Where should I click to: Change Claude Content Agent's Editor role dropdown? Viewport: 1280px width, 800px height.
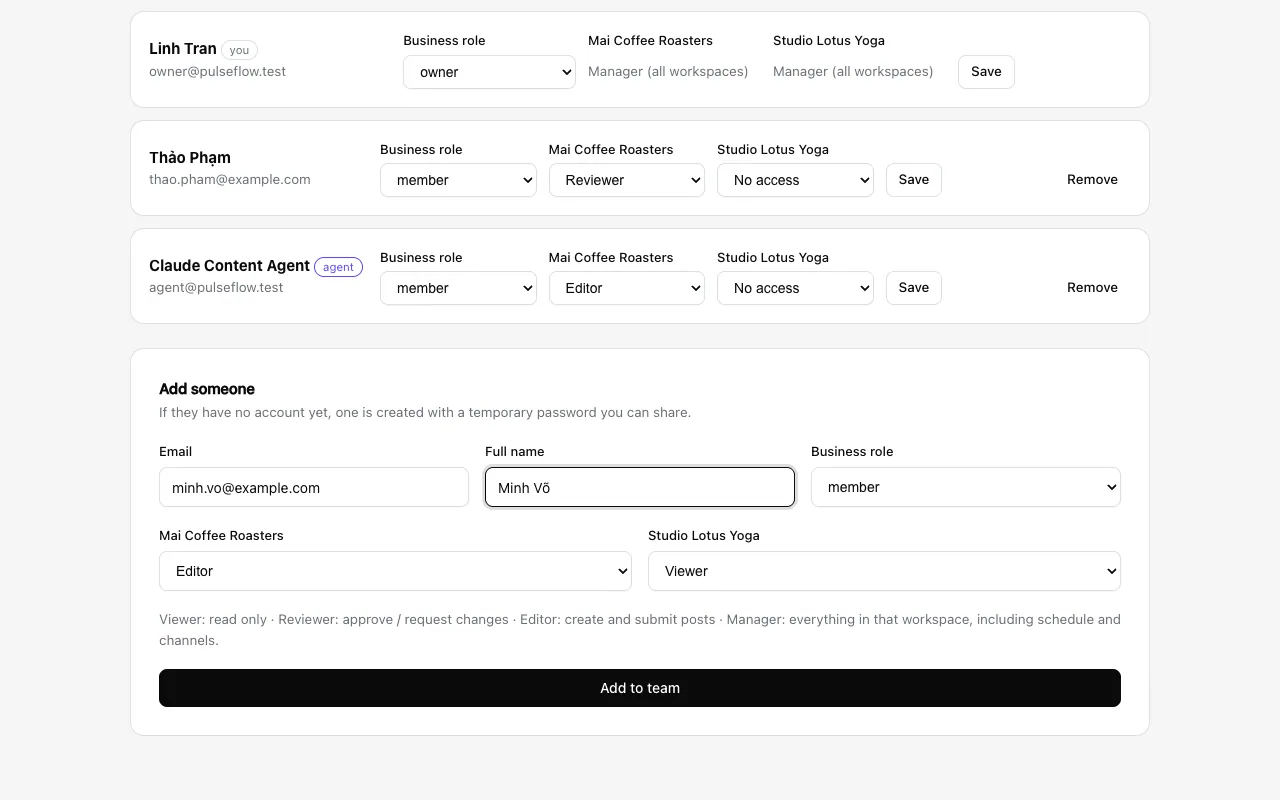click(x=627, y=288)
